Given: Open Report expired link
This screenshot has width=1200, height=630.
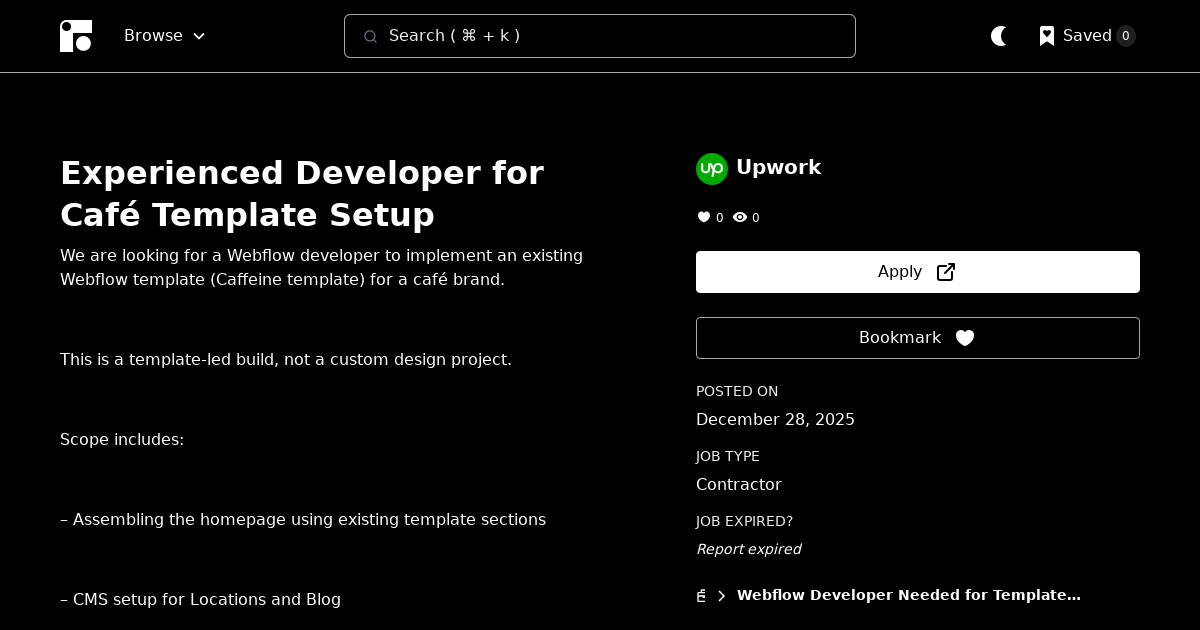Looking at the screenshot, I should [748, 549].
